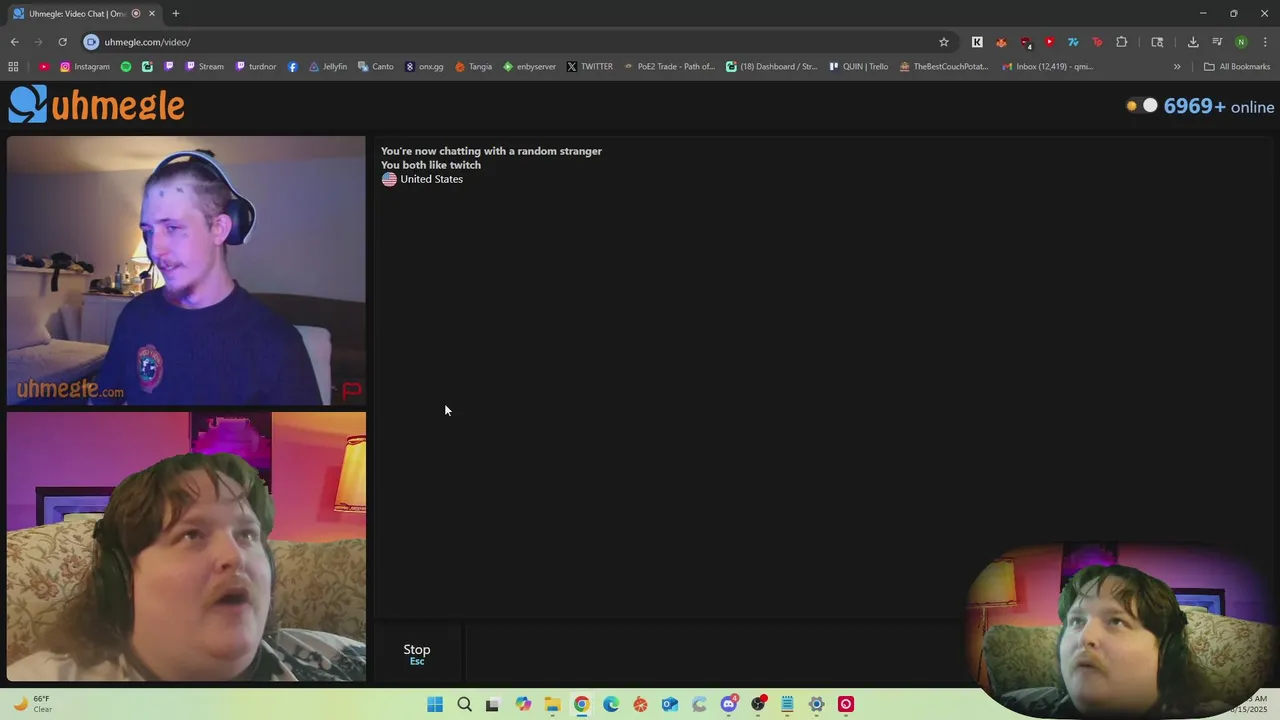Click the Spotify bookmark icon
The height and width of the screenshot is (720, 1280).
point(126,67)
